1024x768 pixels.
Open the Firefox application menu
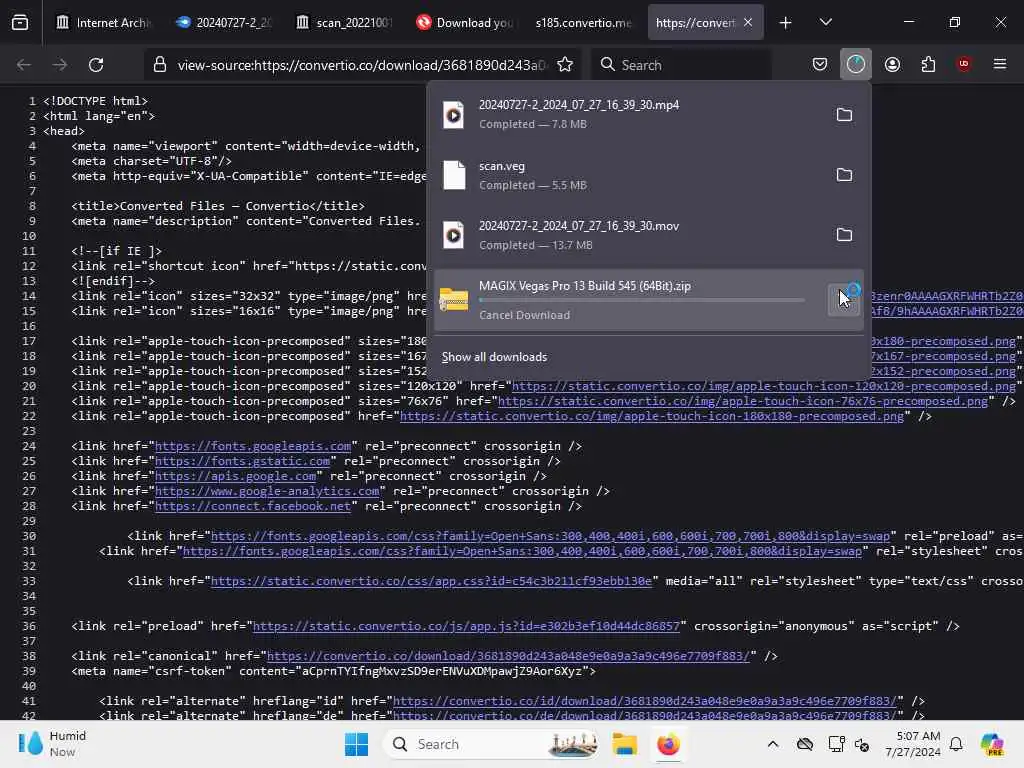tap(1000, 64)
